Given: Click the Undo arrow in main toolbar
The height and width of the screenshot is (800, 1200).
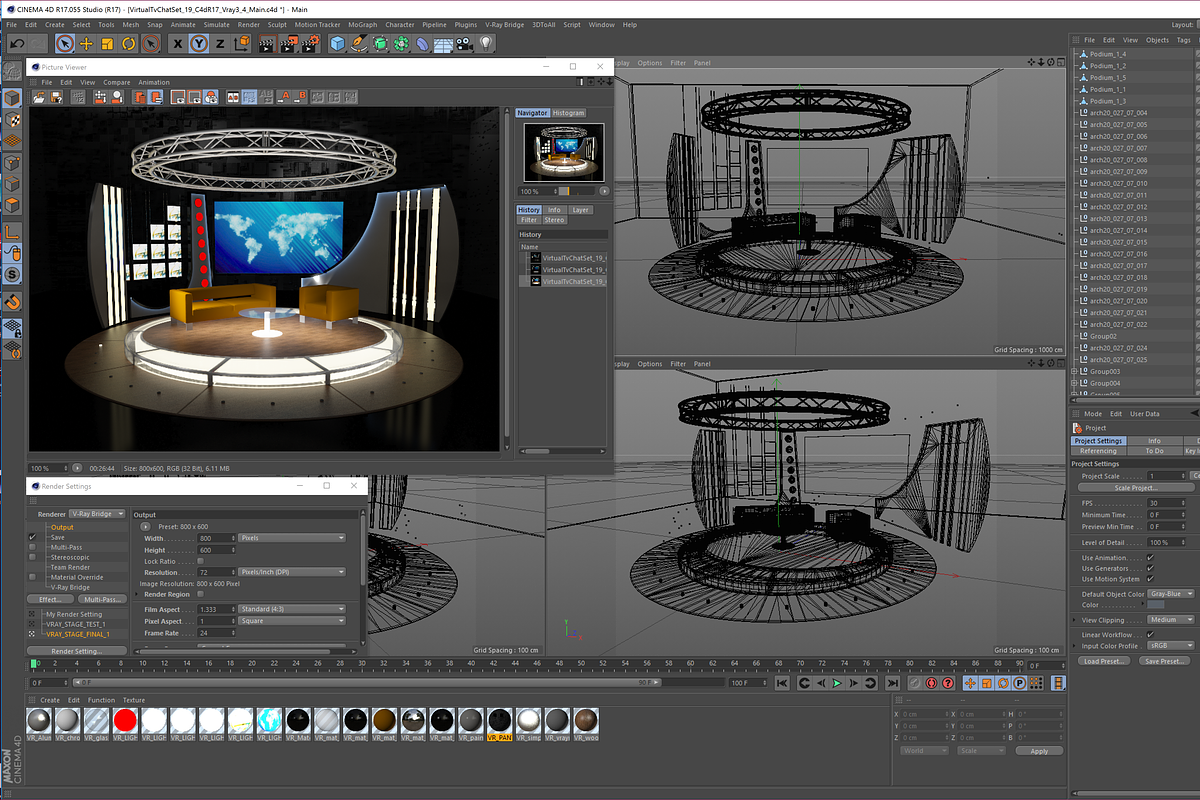Looking at the screenshot, I should tap(17, 44).
